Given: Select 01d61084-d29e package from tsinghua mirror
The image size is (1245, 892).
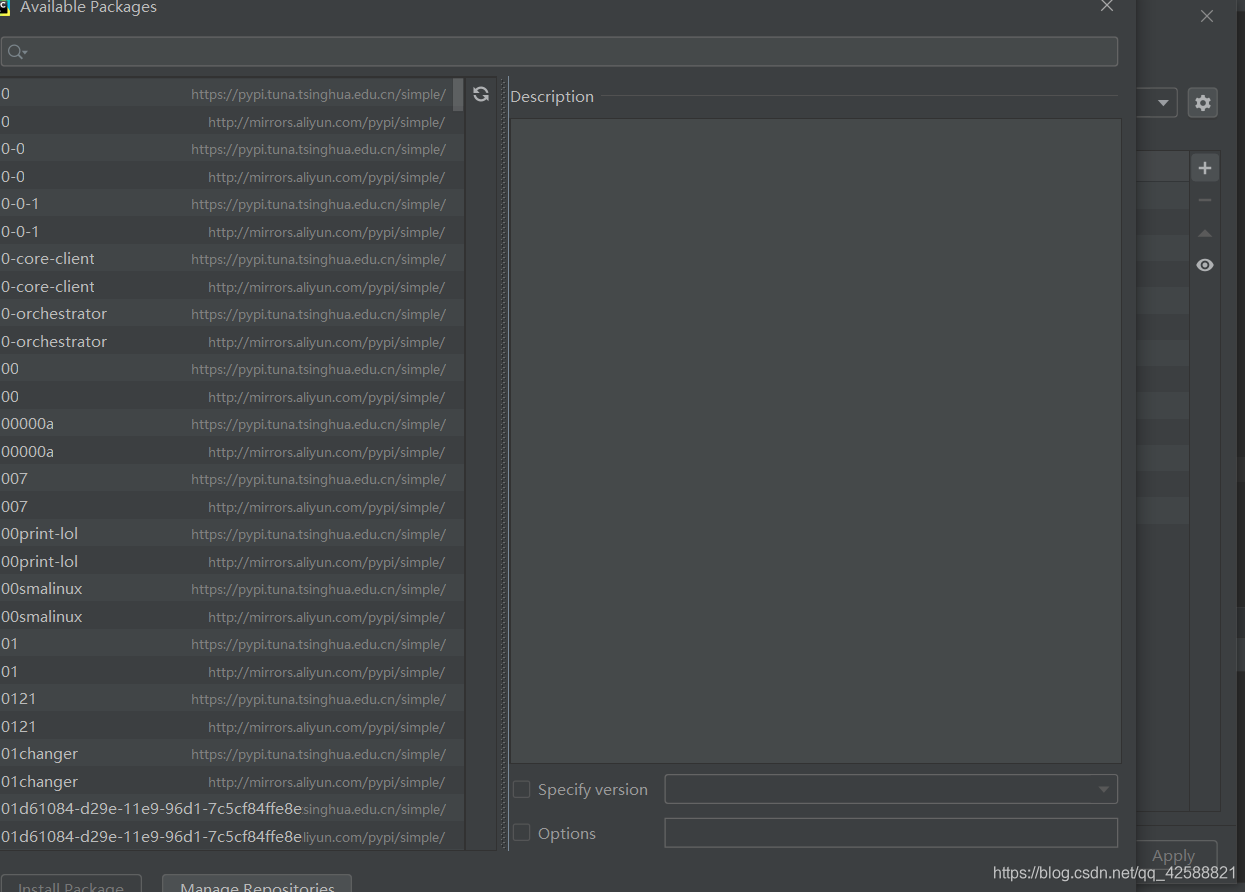Looking at the screenshot, I should point(226,809).
